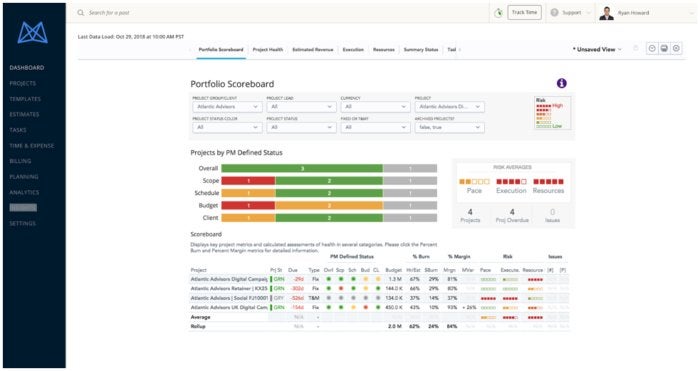Open Dashboard in the sidebar
Screen dimensions: 700x371
(27, 68)
